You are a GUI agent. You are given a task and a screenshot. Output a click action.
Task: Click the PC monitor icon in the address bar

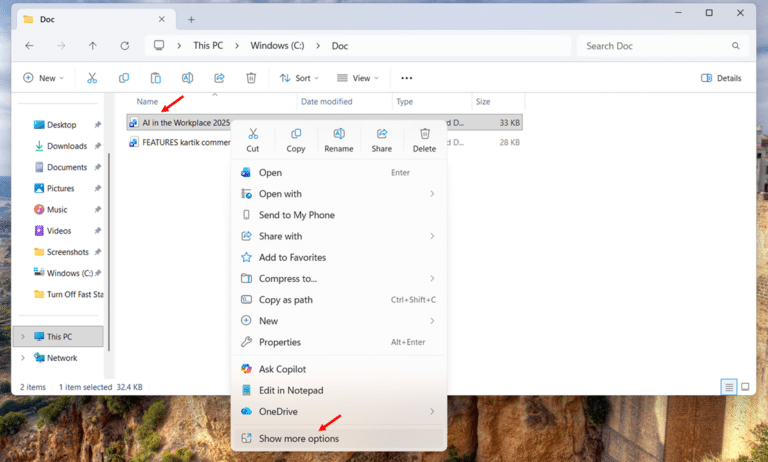pyautogui.click(x=159, y=46)
